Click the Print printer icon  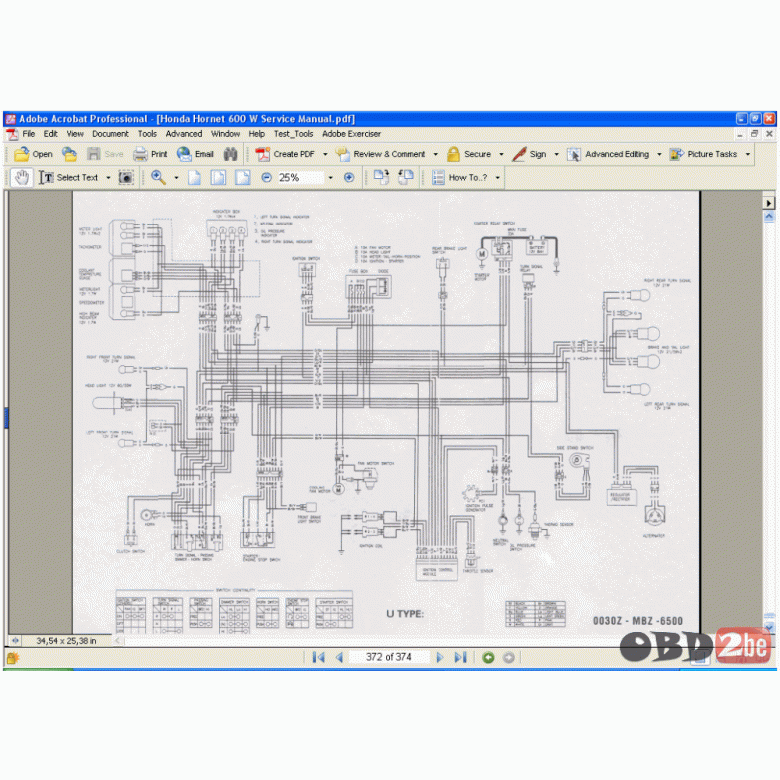[140, 154]
